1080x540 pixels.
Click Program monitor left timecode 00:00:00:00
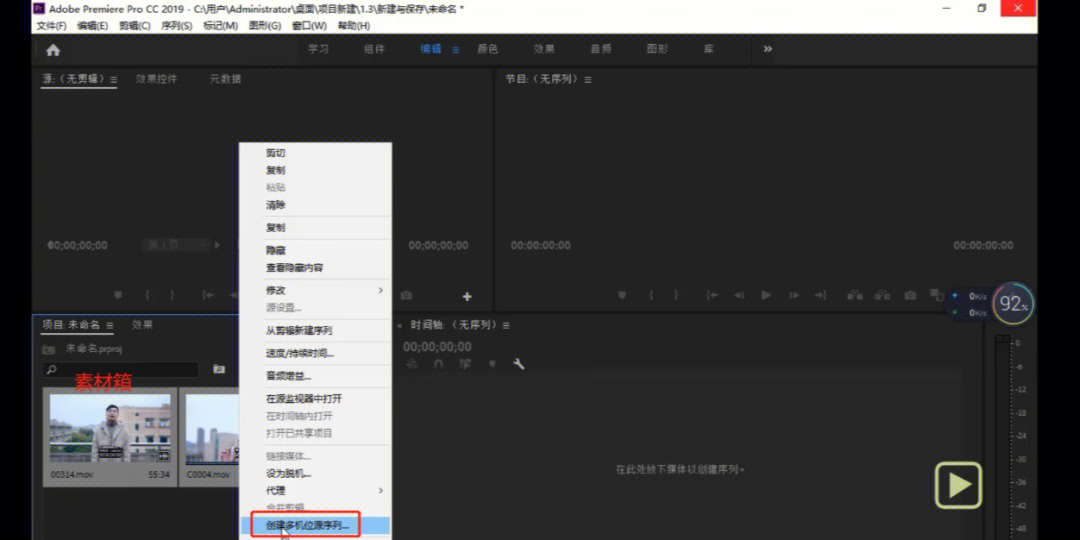(541, 245)
